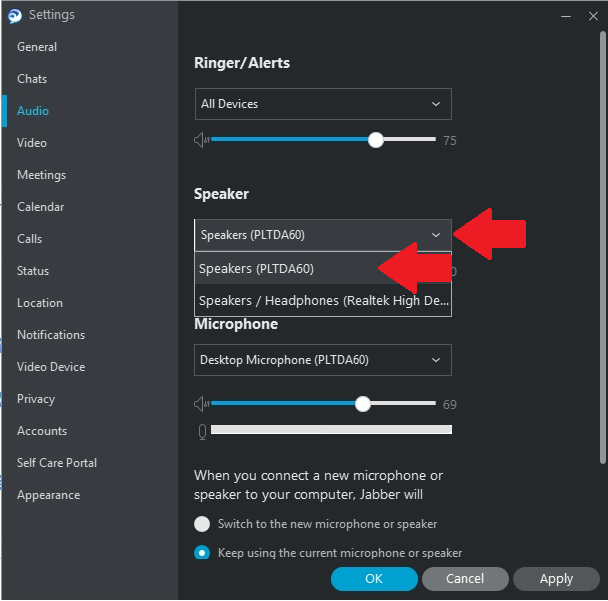Go to Video Device settings
This screenshot has height=601, width=608.
[x=51, y=367]
